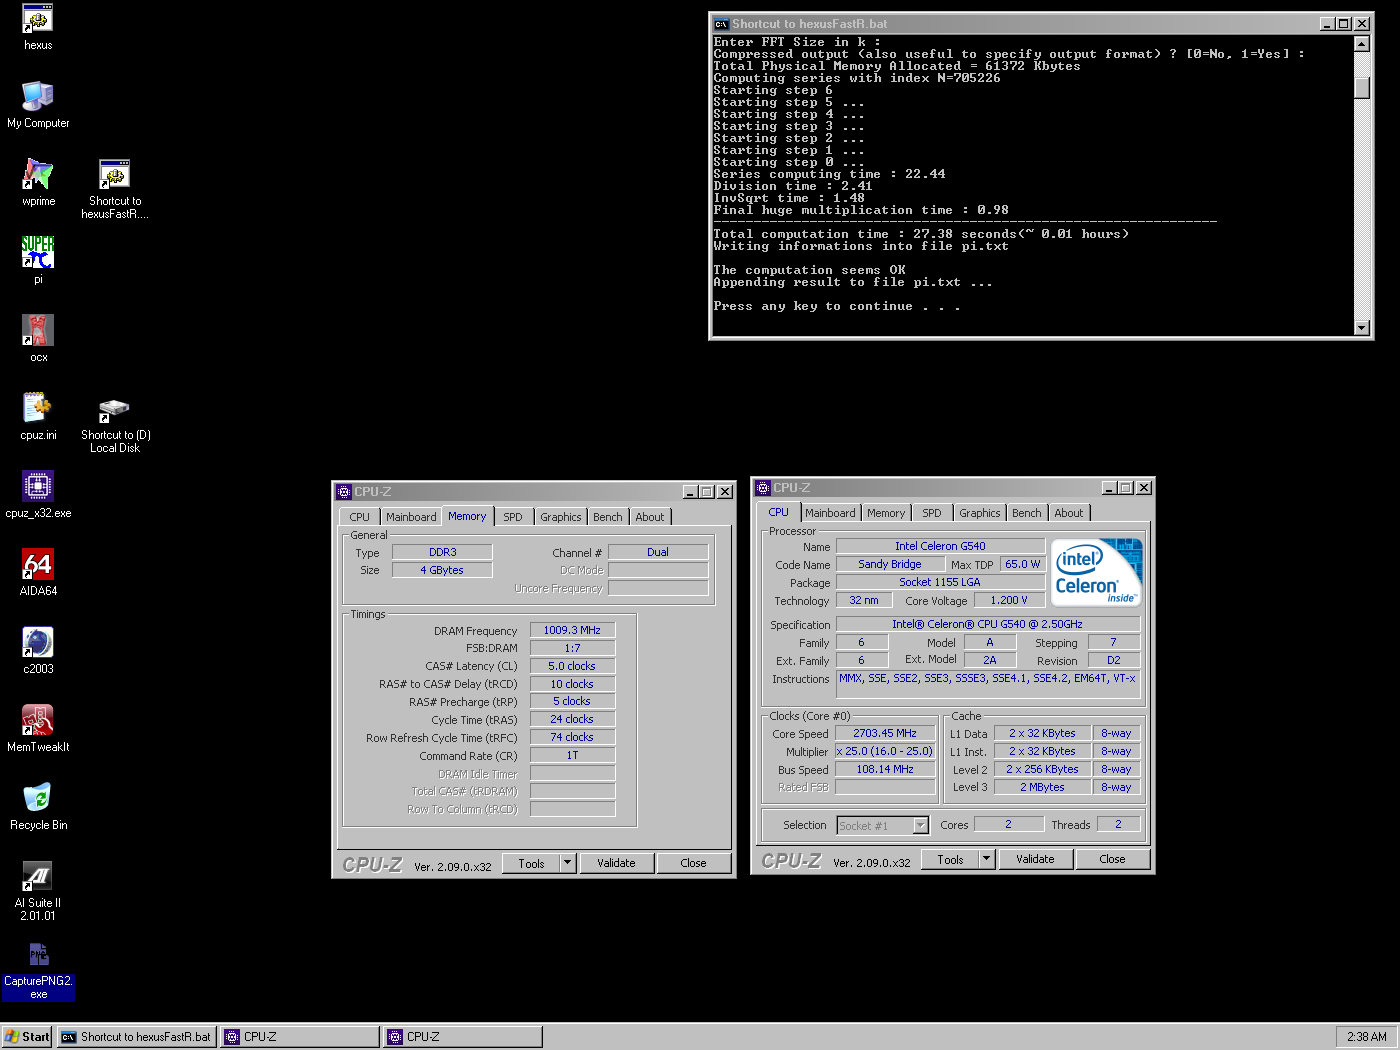Click the Multiplier x 25.0 value field
The width and height of the screenshot is (1400, 1050).
coord(885,751)
